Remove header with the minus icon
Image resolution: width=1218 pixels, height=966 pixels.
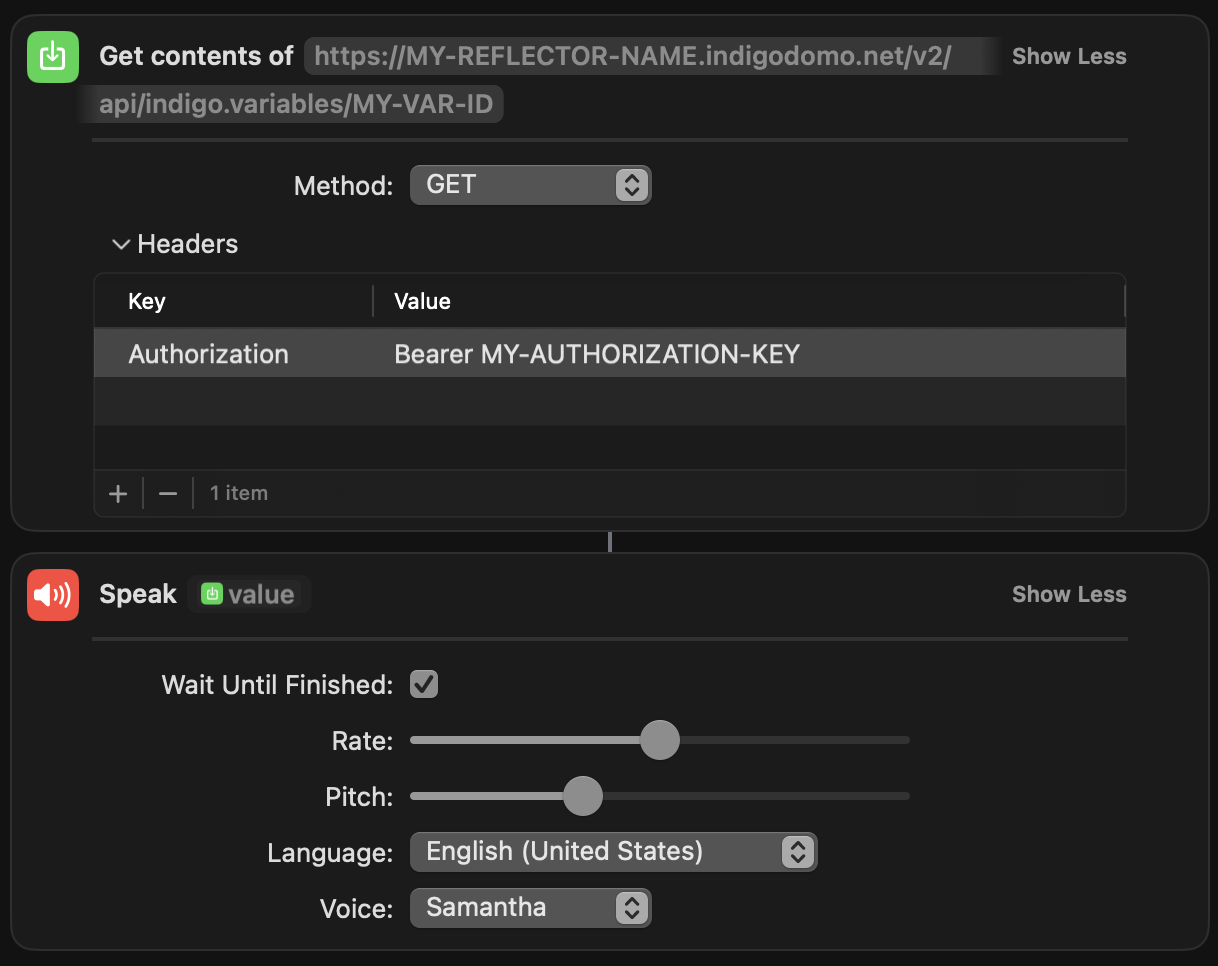[x=168, y=493]
